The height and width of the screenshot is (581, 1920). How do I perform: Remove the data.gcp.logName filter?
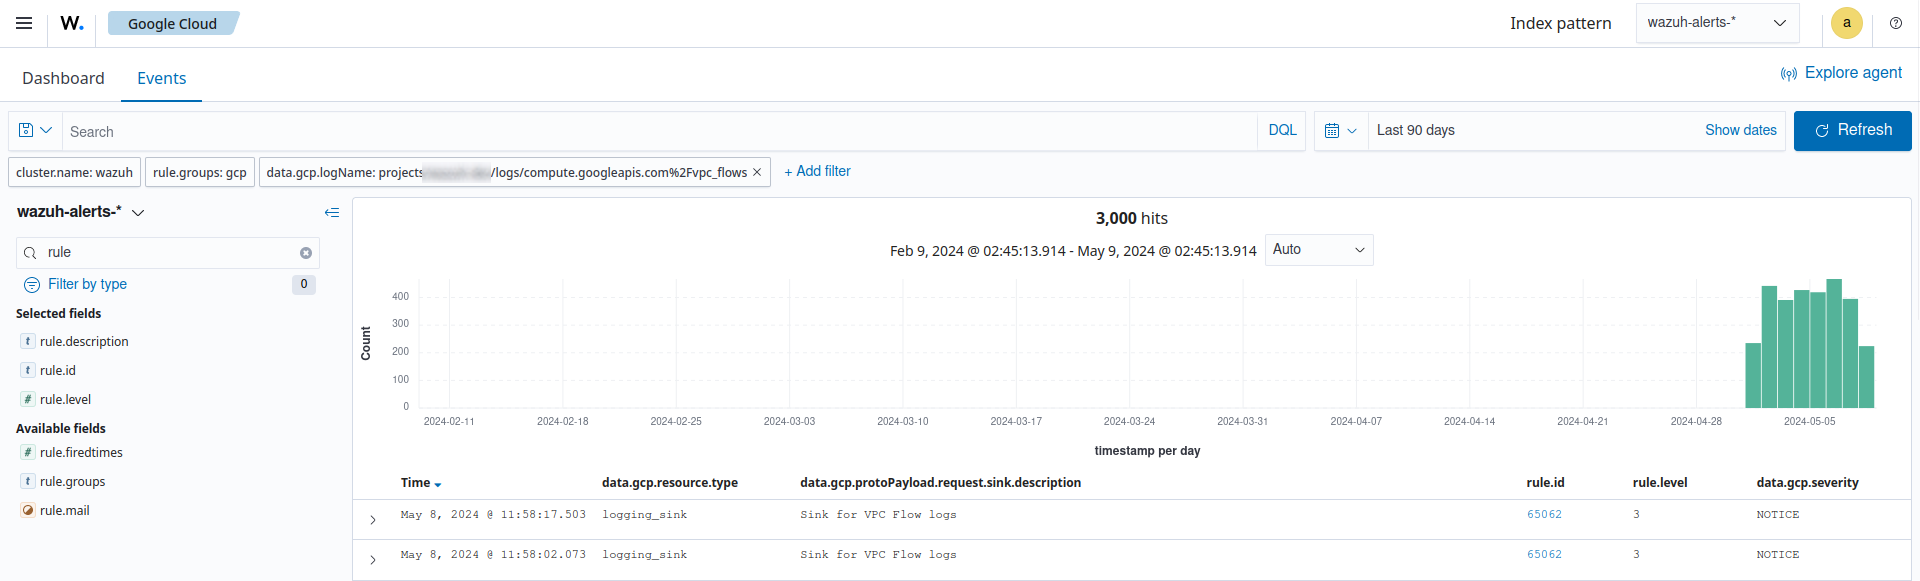pyautogui.click(x=757, y=172)
